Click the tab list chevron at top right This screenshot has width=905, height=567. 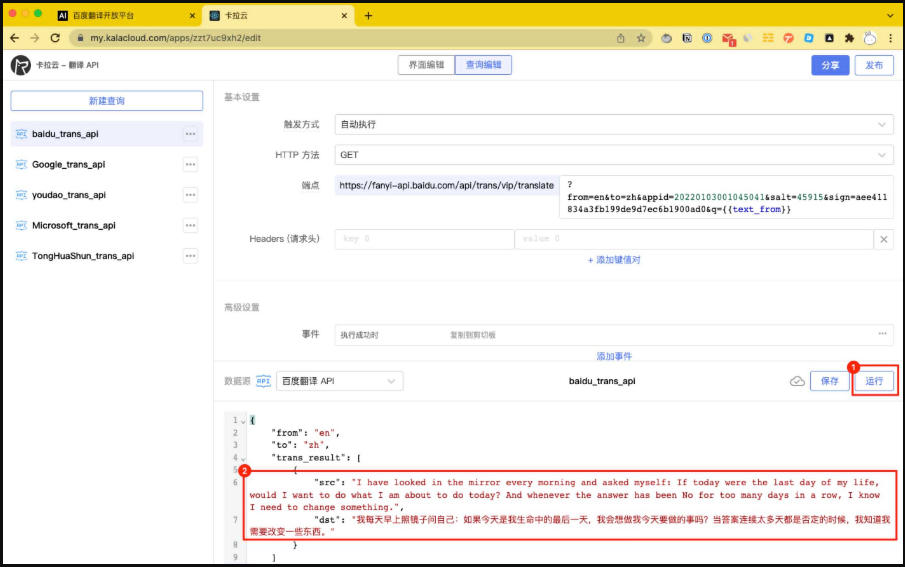click(x=890, y=16)
